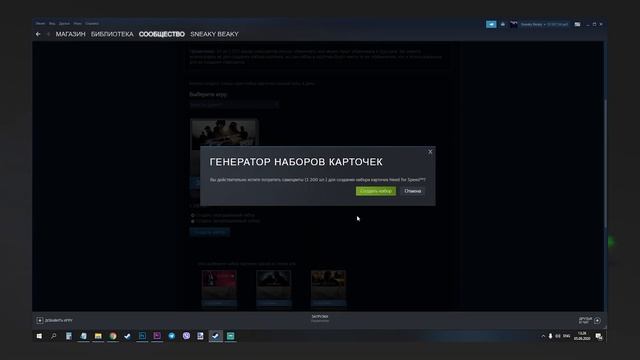Screen dimensions: 640x360
Task: Click the Sneaky Beaky avatar thumbnail
Action: [513, 24]
